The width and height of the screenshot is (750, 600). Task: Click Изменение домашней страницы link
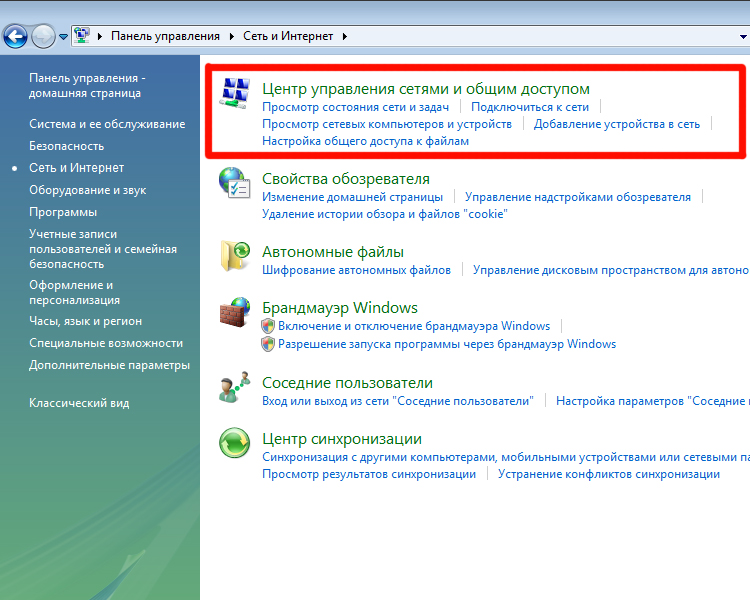tap(353, 197)
